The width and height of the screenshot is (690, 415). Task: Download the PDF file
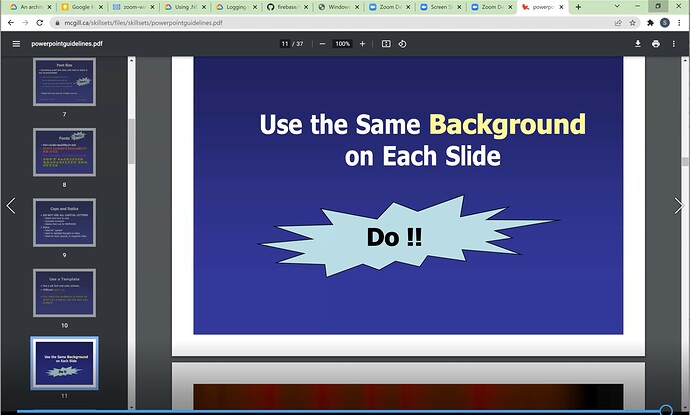(x=638, y=44)
